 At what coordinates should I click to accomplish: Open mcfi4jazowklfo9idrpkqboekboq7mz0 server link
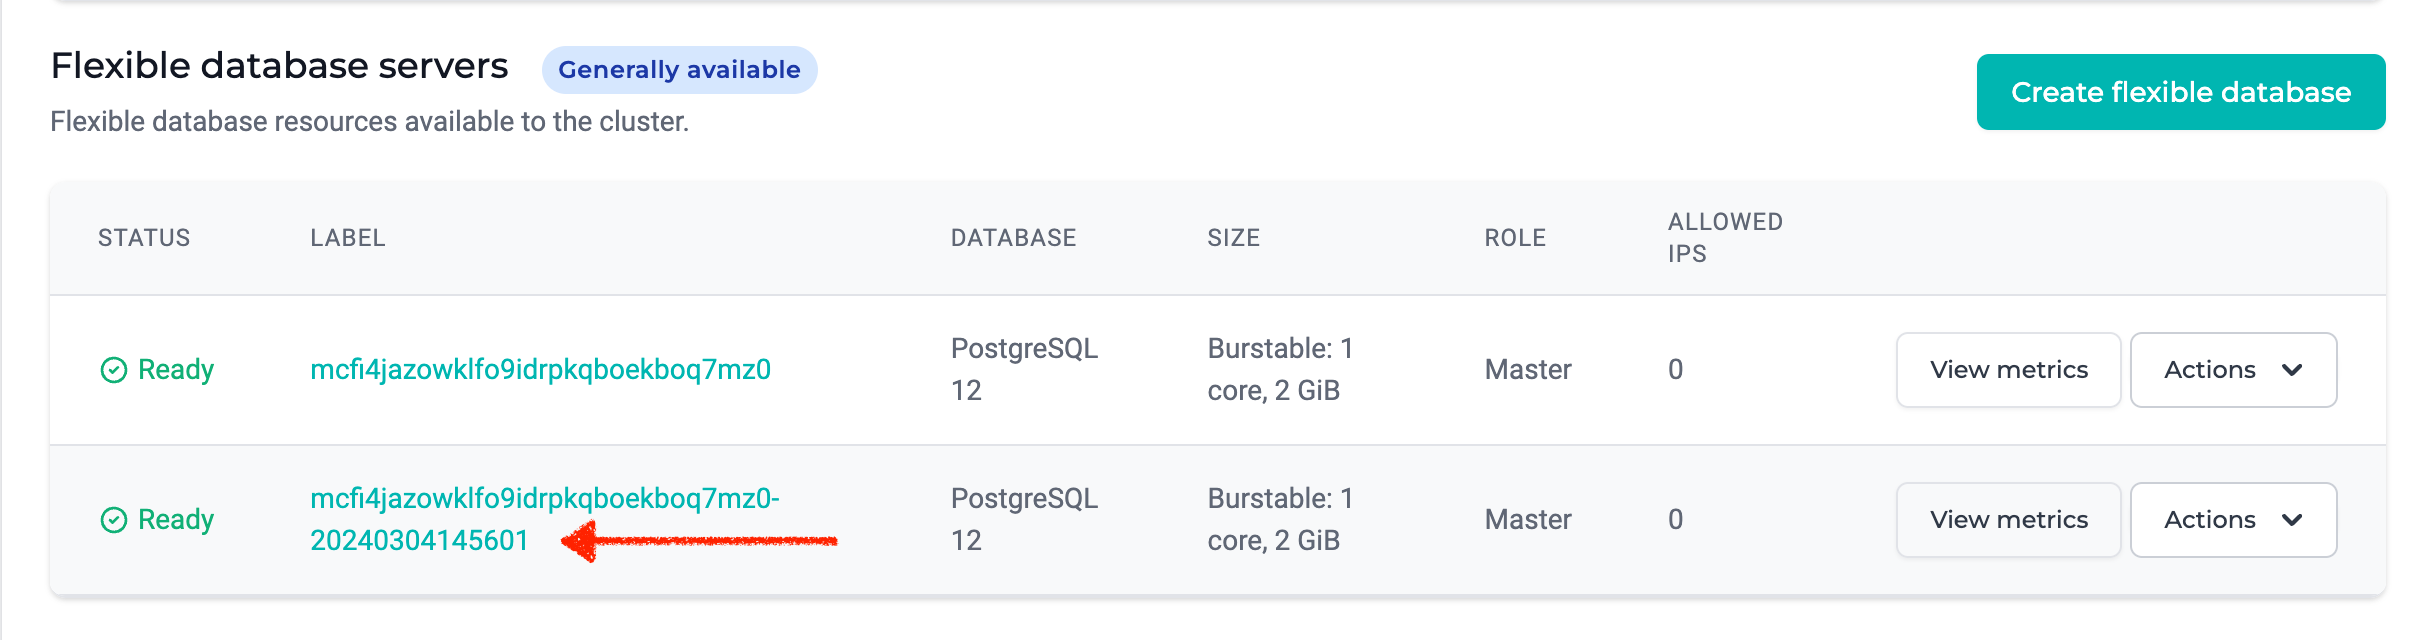pyautogui.click(x=540, y=370)
